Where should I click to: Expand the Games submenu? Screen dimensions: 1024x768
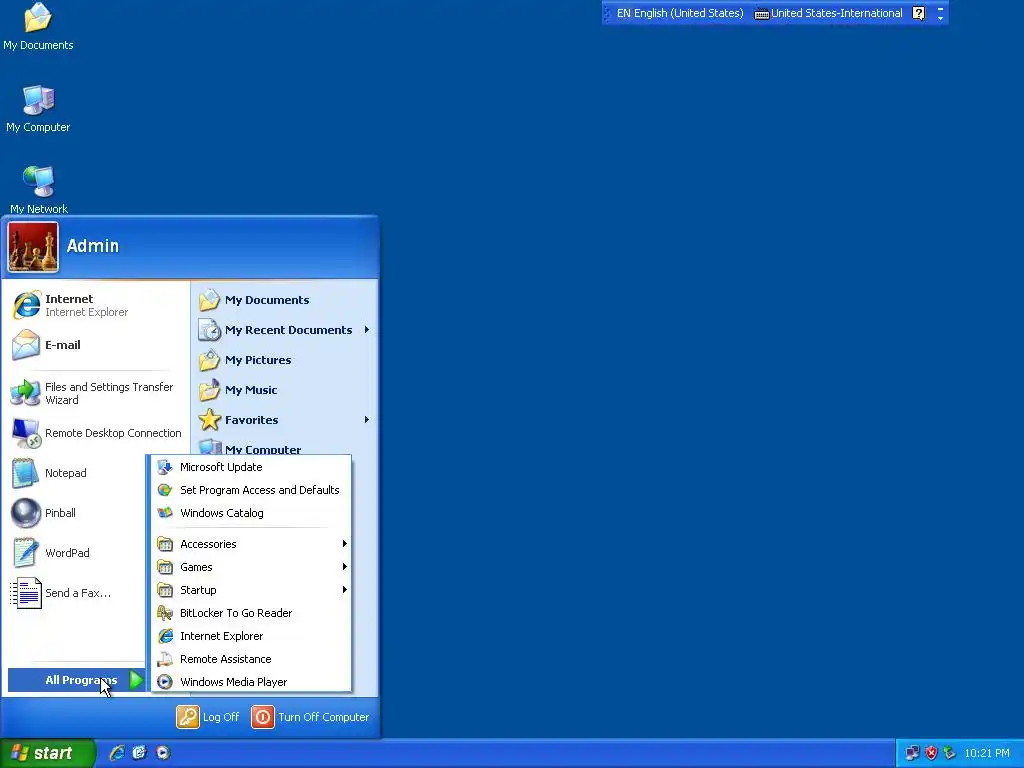click(251, 567)
